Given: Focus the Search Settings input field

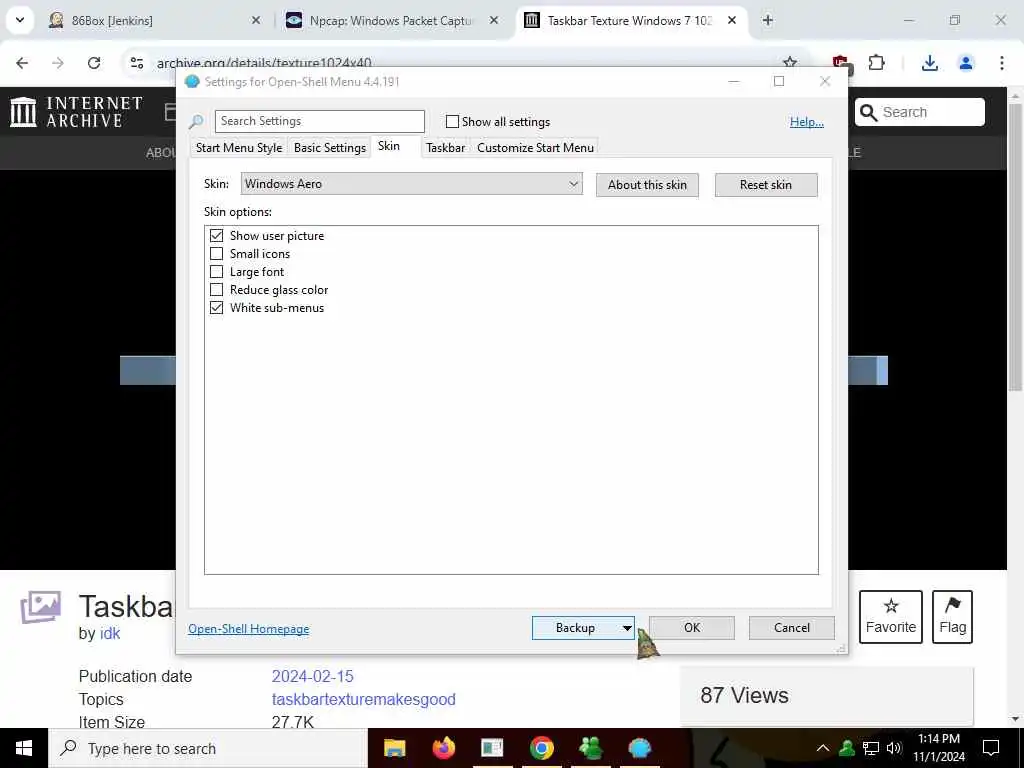Looking at the screenshot, I should tap(319, 121).
